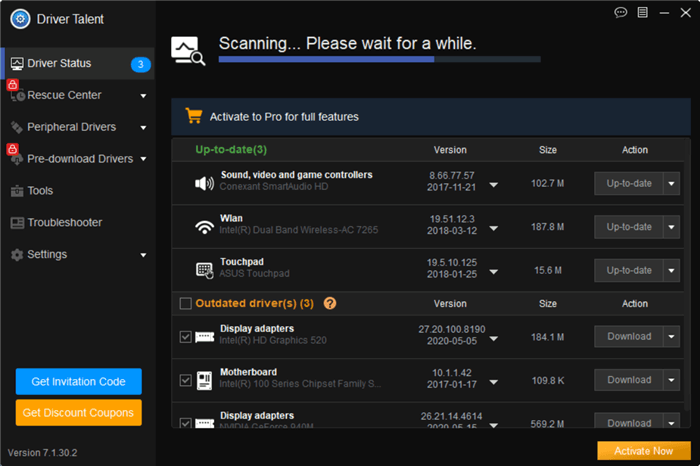
Task: Click the Driver Talent logo icon
Action: pos(20,19)
